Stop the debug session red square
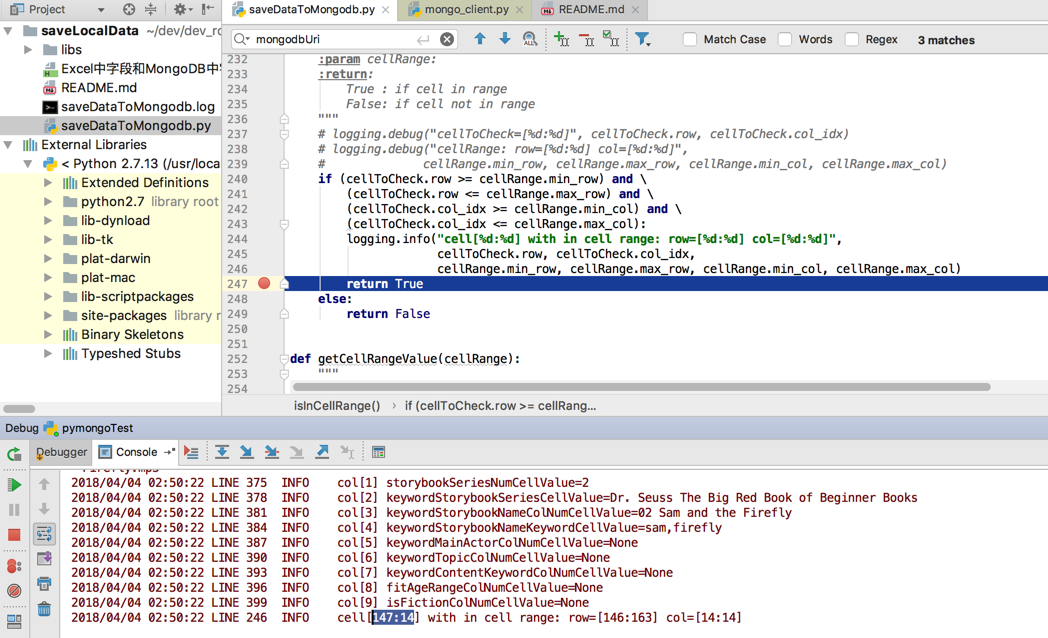Image resolution: width=1048 pixels, height=638 pixels. pos(14,535)
